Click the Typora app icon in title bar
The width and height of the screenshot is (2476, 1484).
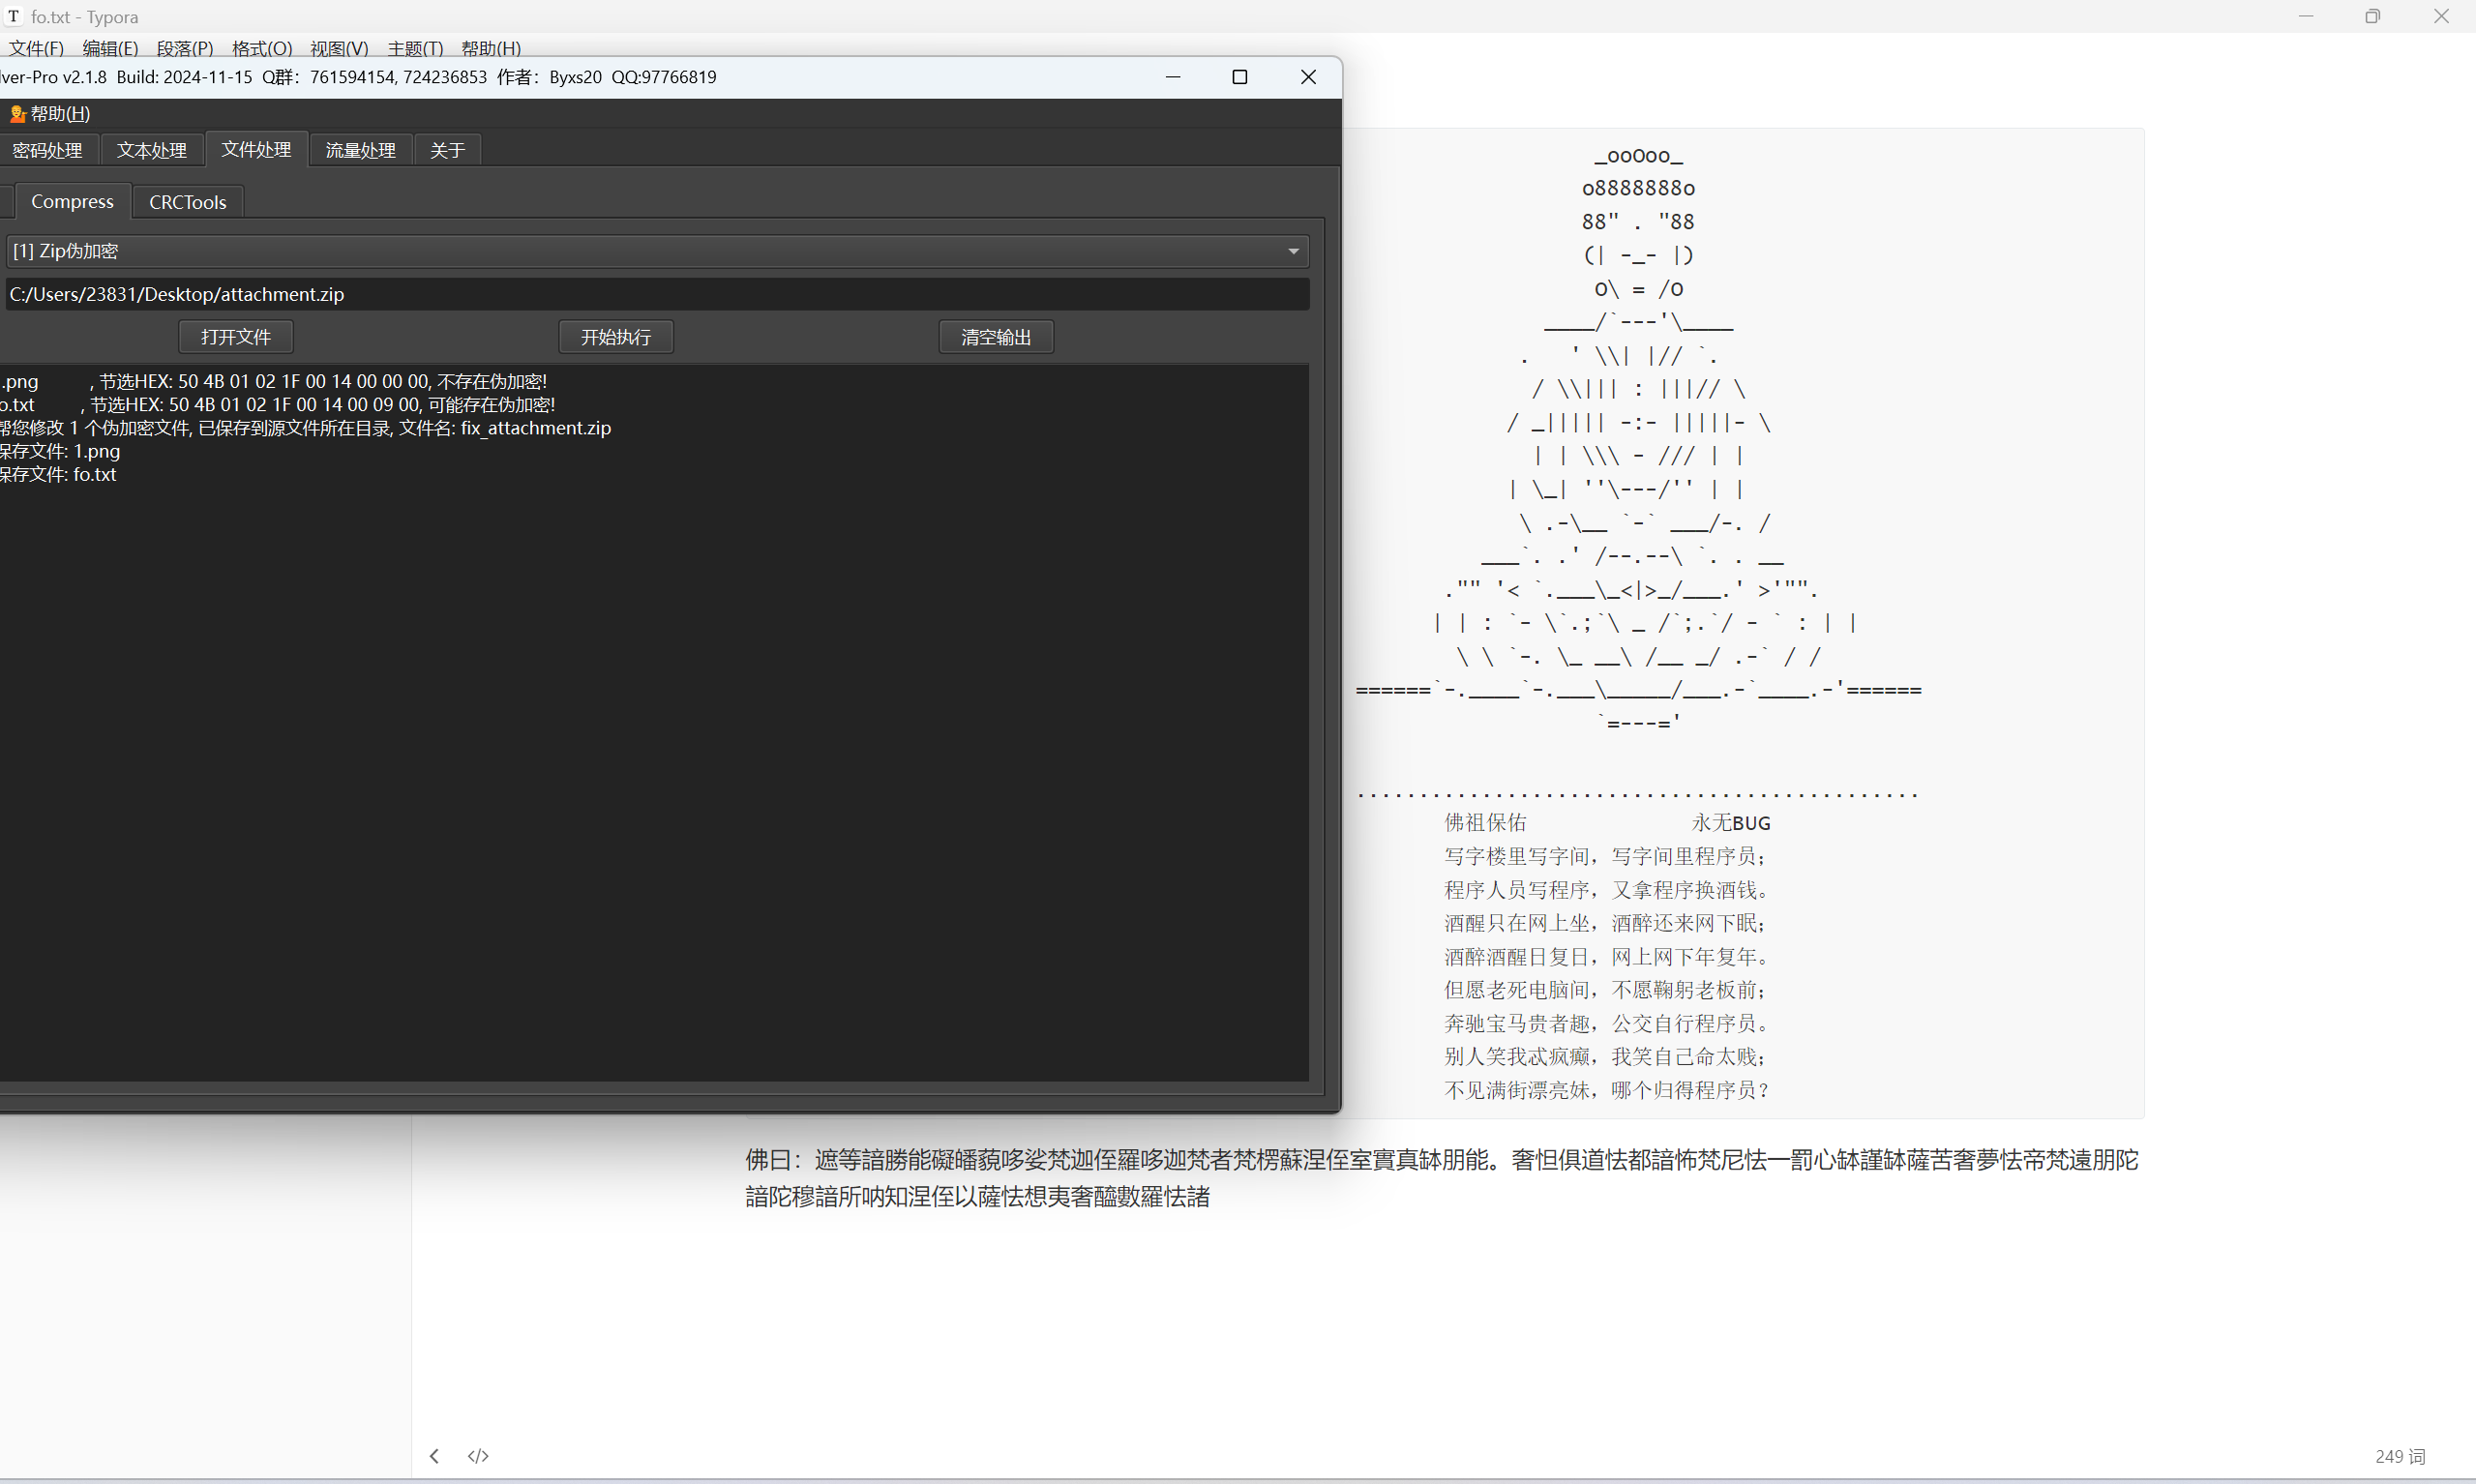point(14,16)
